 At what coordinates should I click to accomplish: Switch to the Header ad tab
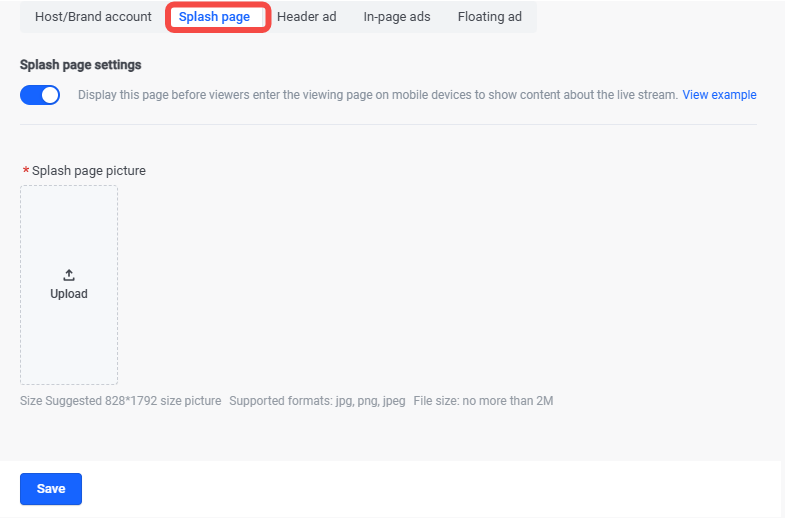(306, 17)
